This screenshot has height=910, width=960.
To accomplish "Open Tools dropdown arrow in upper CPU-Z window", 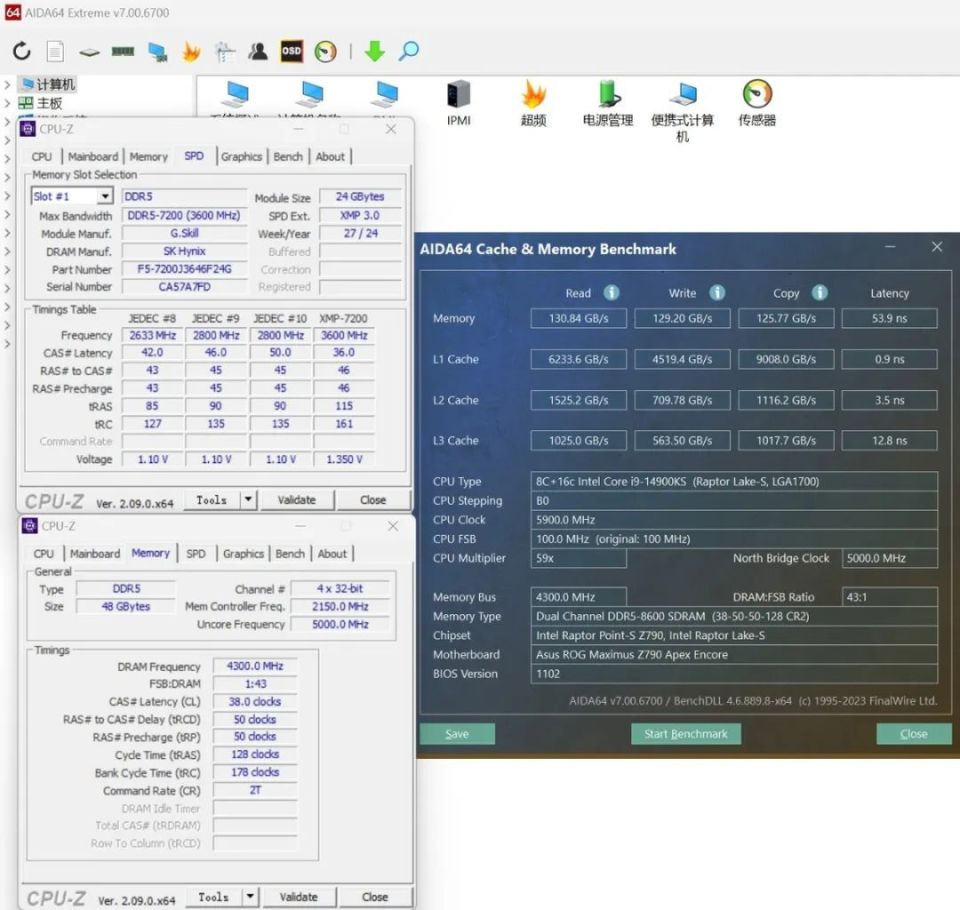I will [248, 500].
